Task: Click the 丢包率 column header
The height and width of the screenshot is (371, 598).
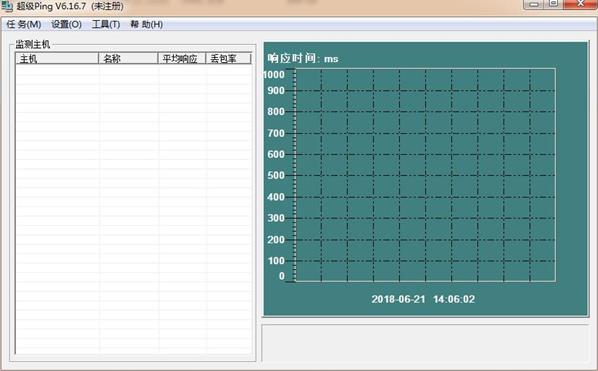Action: tap(228, 58)
